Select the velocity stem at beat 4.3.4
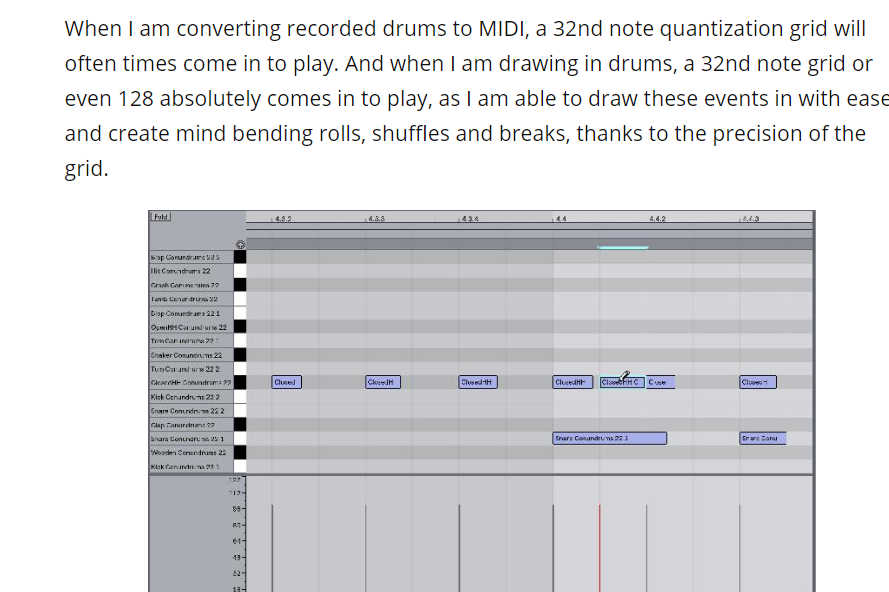The image size is (889, 592). point(459,548)
